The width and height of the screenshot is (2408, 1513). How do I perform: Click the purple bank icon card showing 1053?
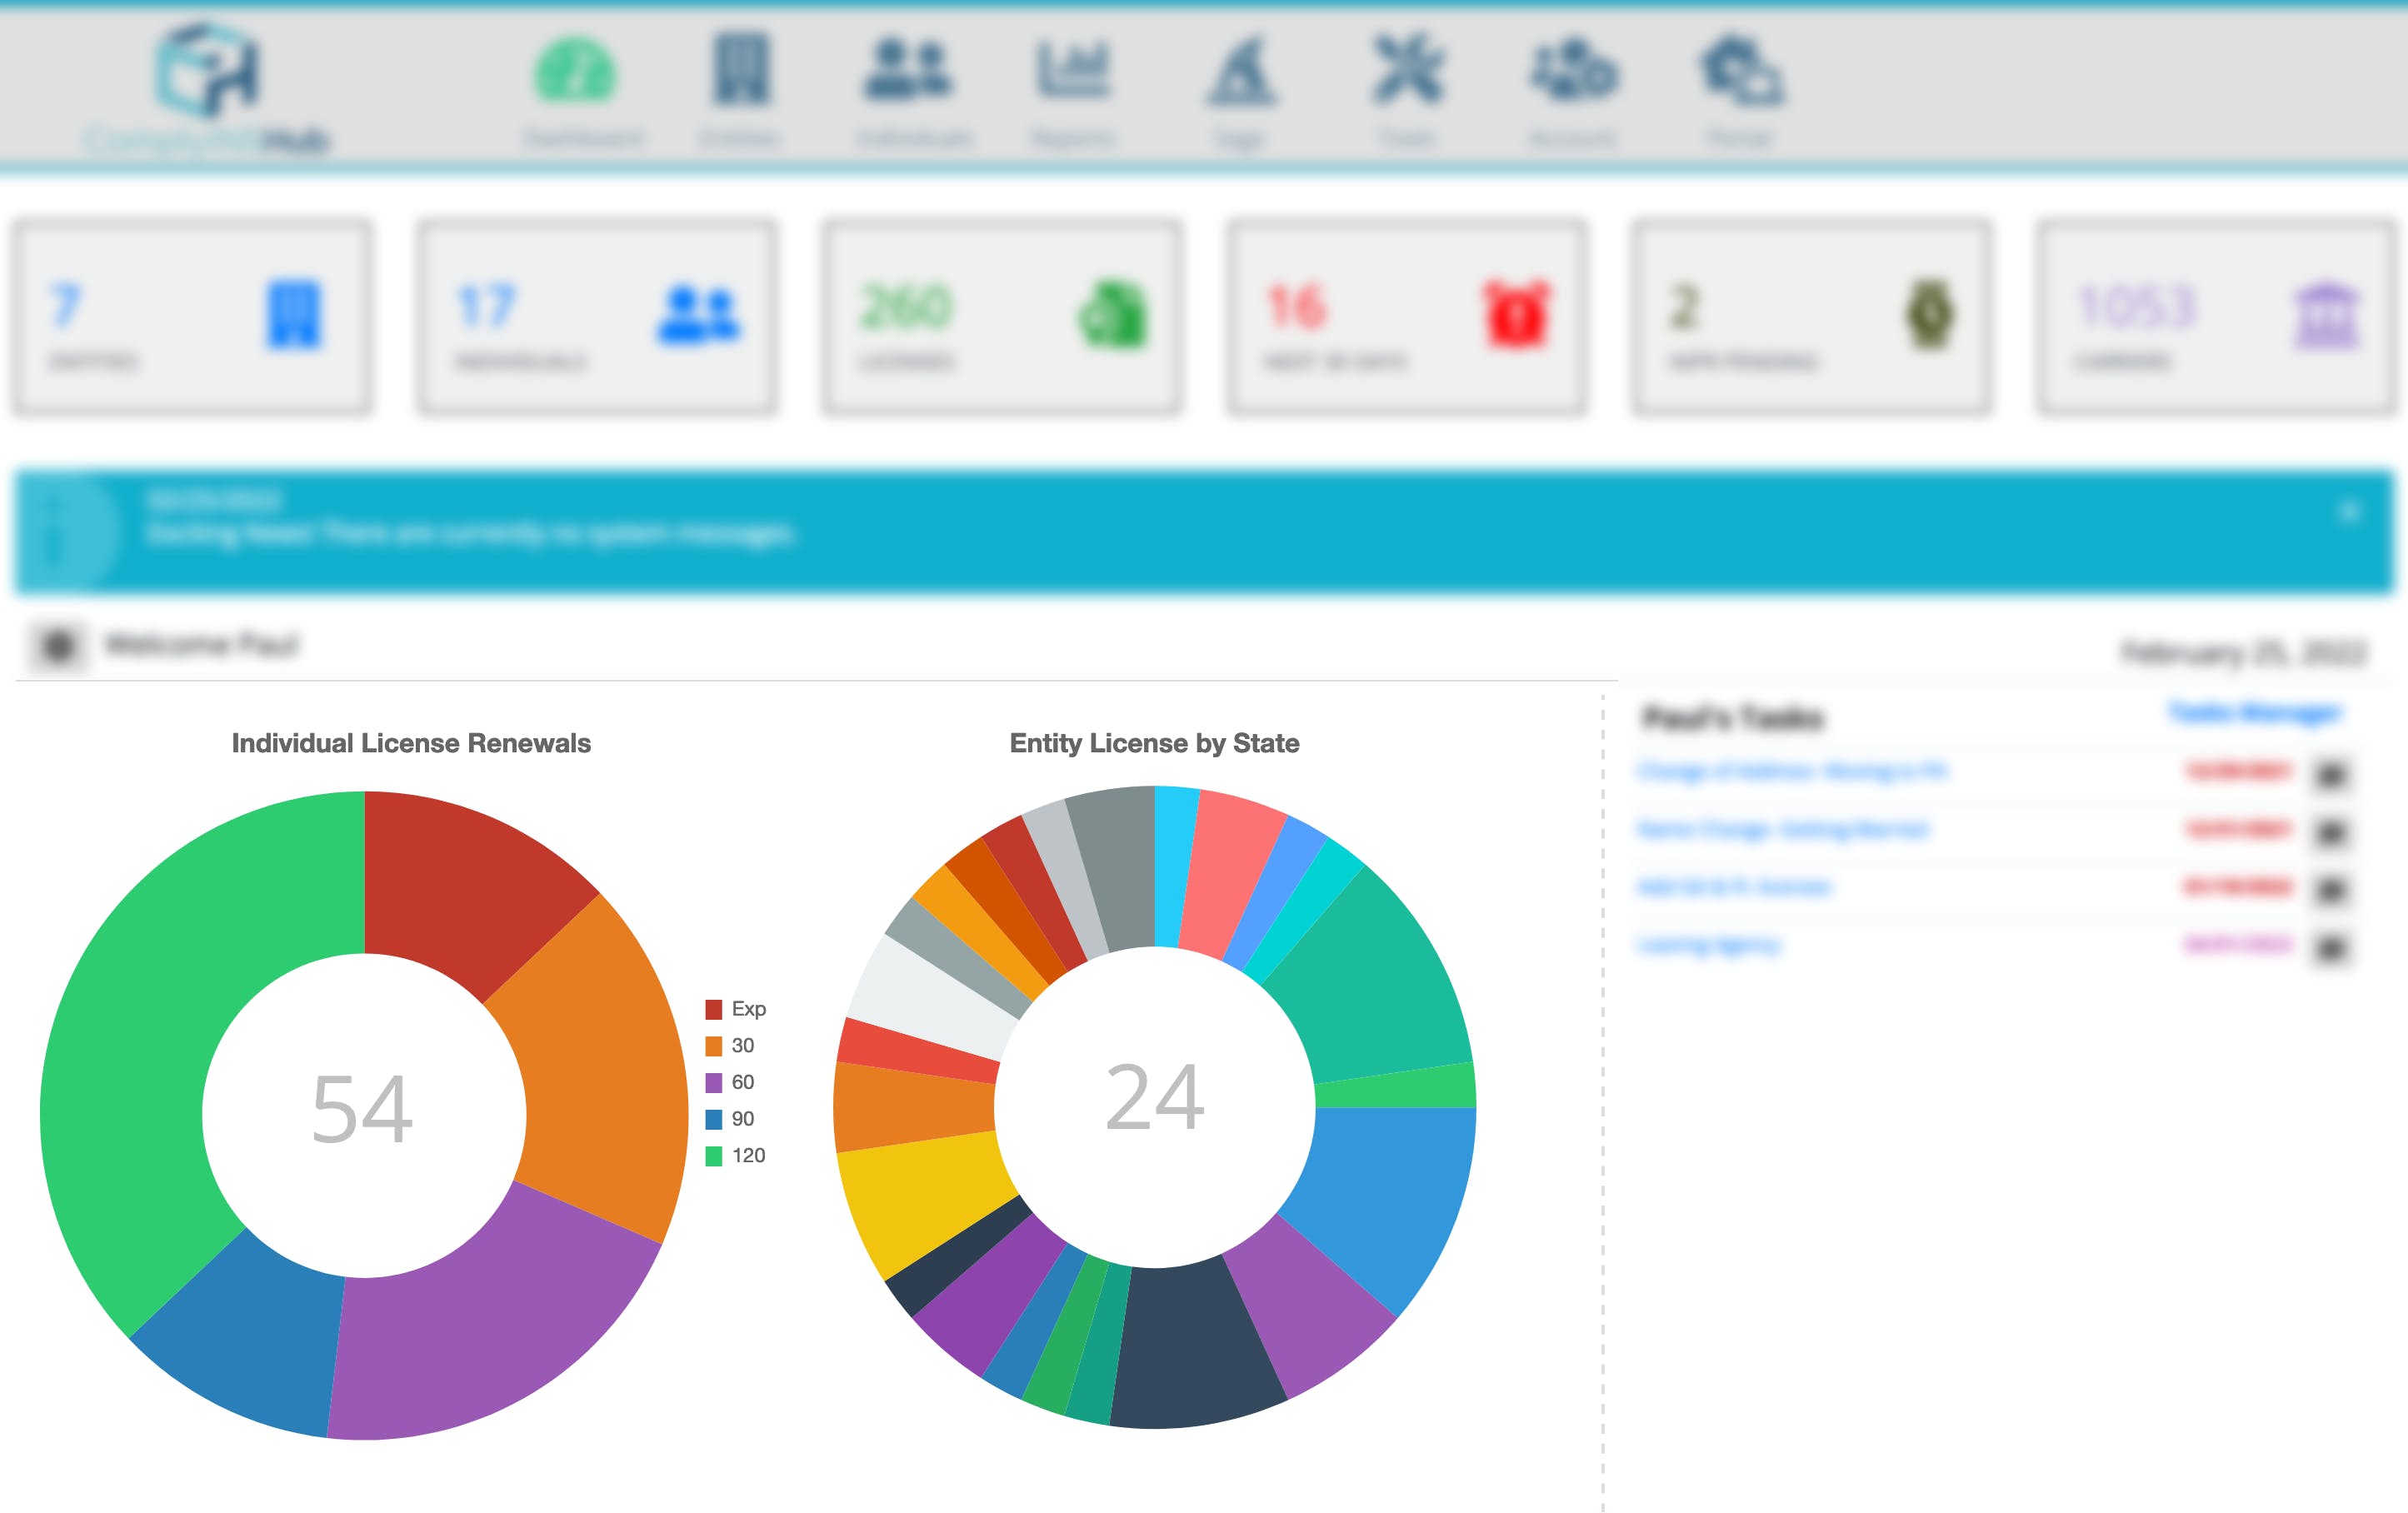[2326, 314]
